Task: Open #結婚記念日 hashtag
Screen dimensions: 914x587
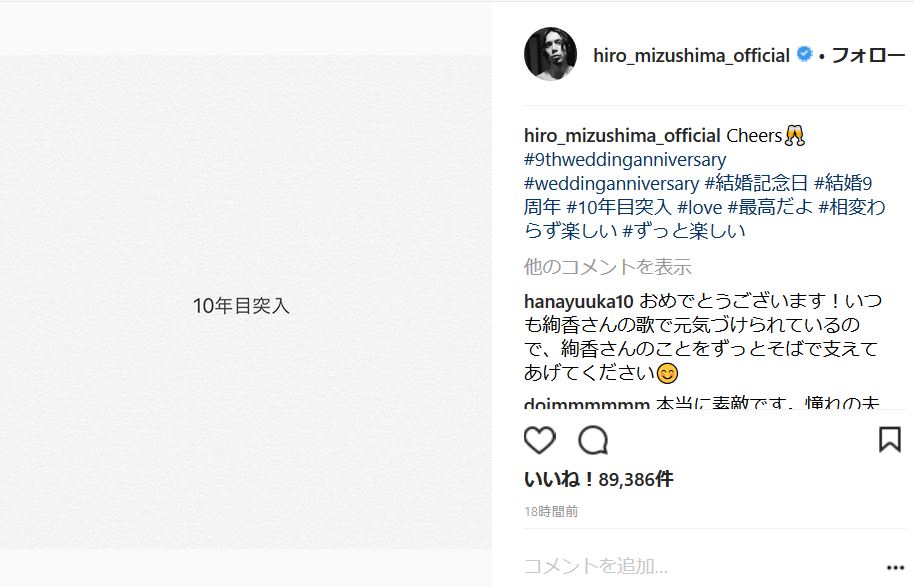Action: click(x=756, y=184)
